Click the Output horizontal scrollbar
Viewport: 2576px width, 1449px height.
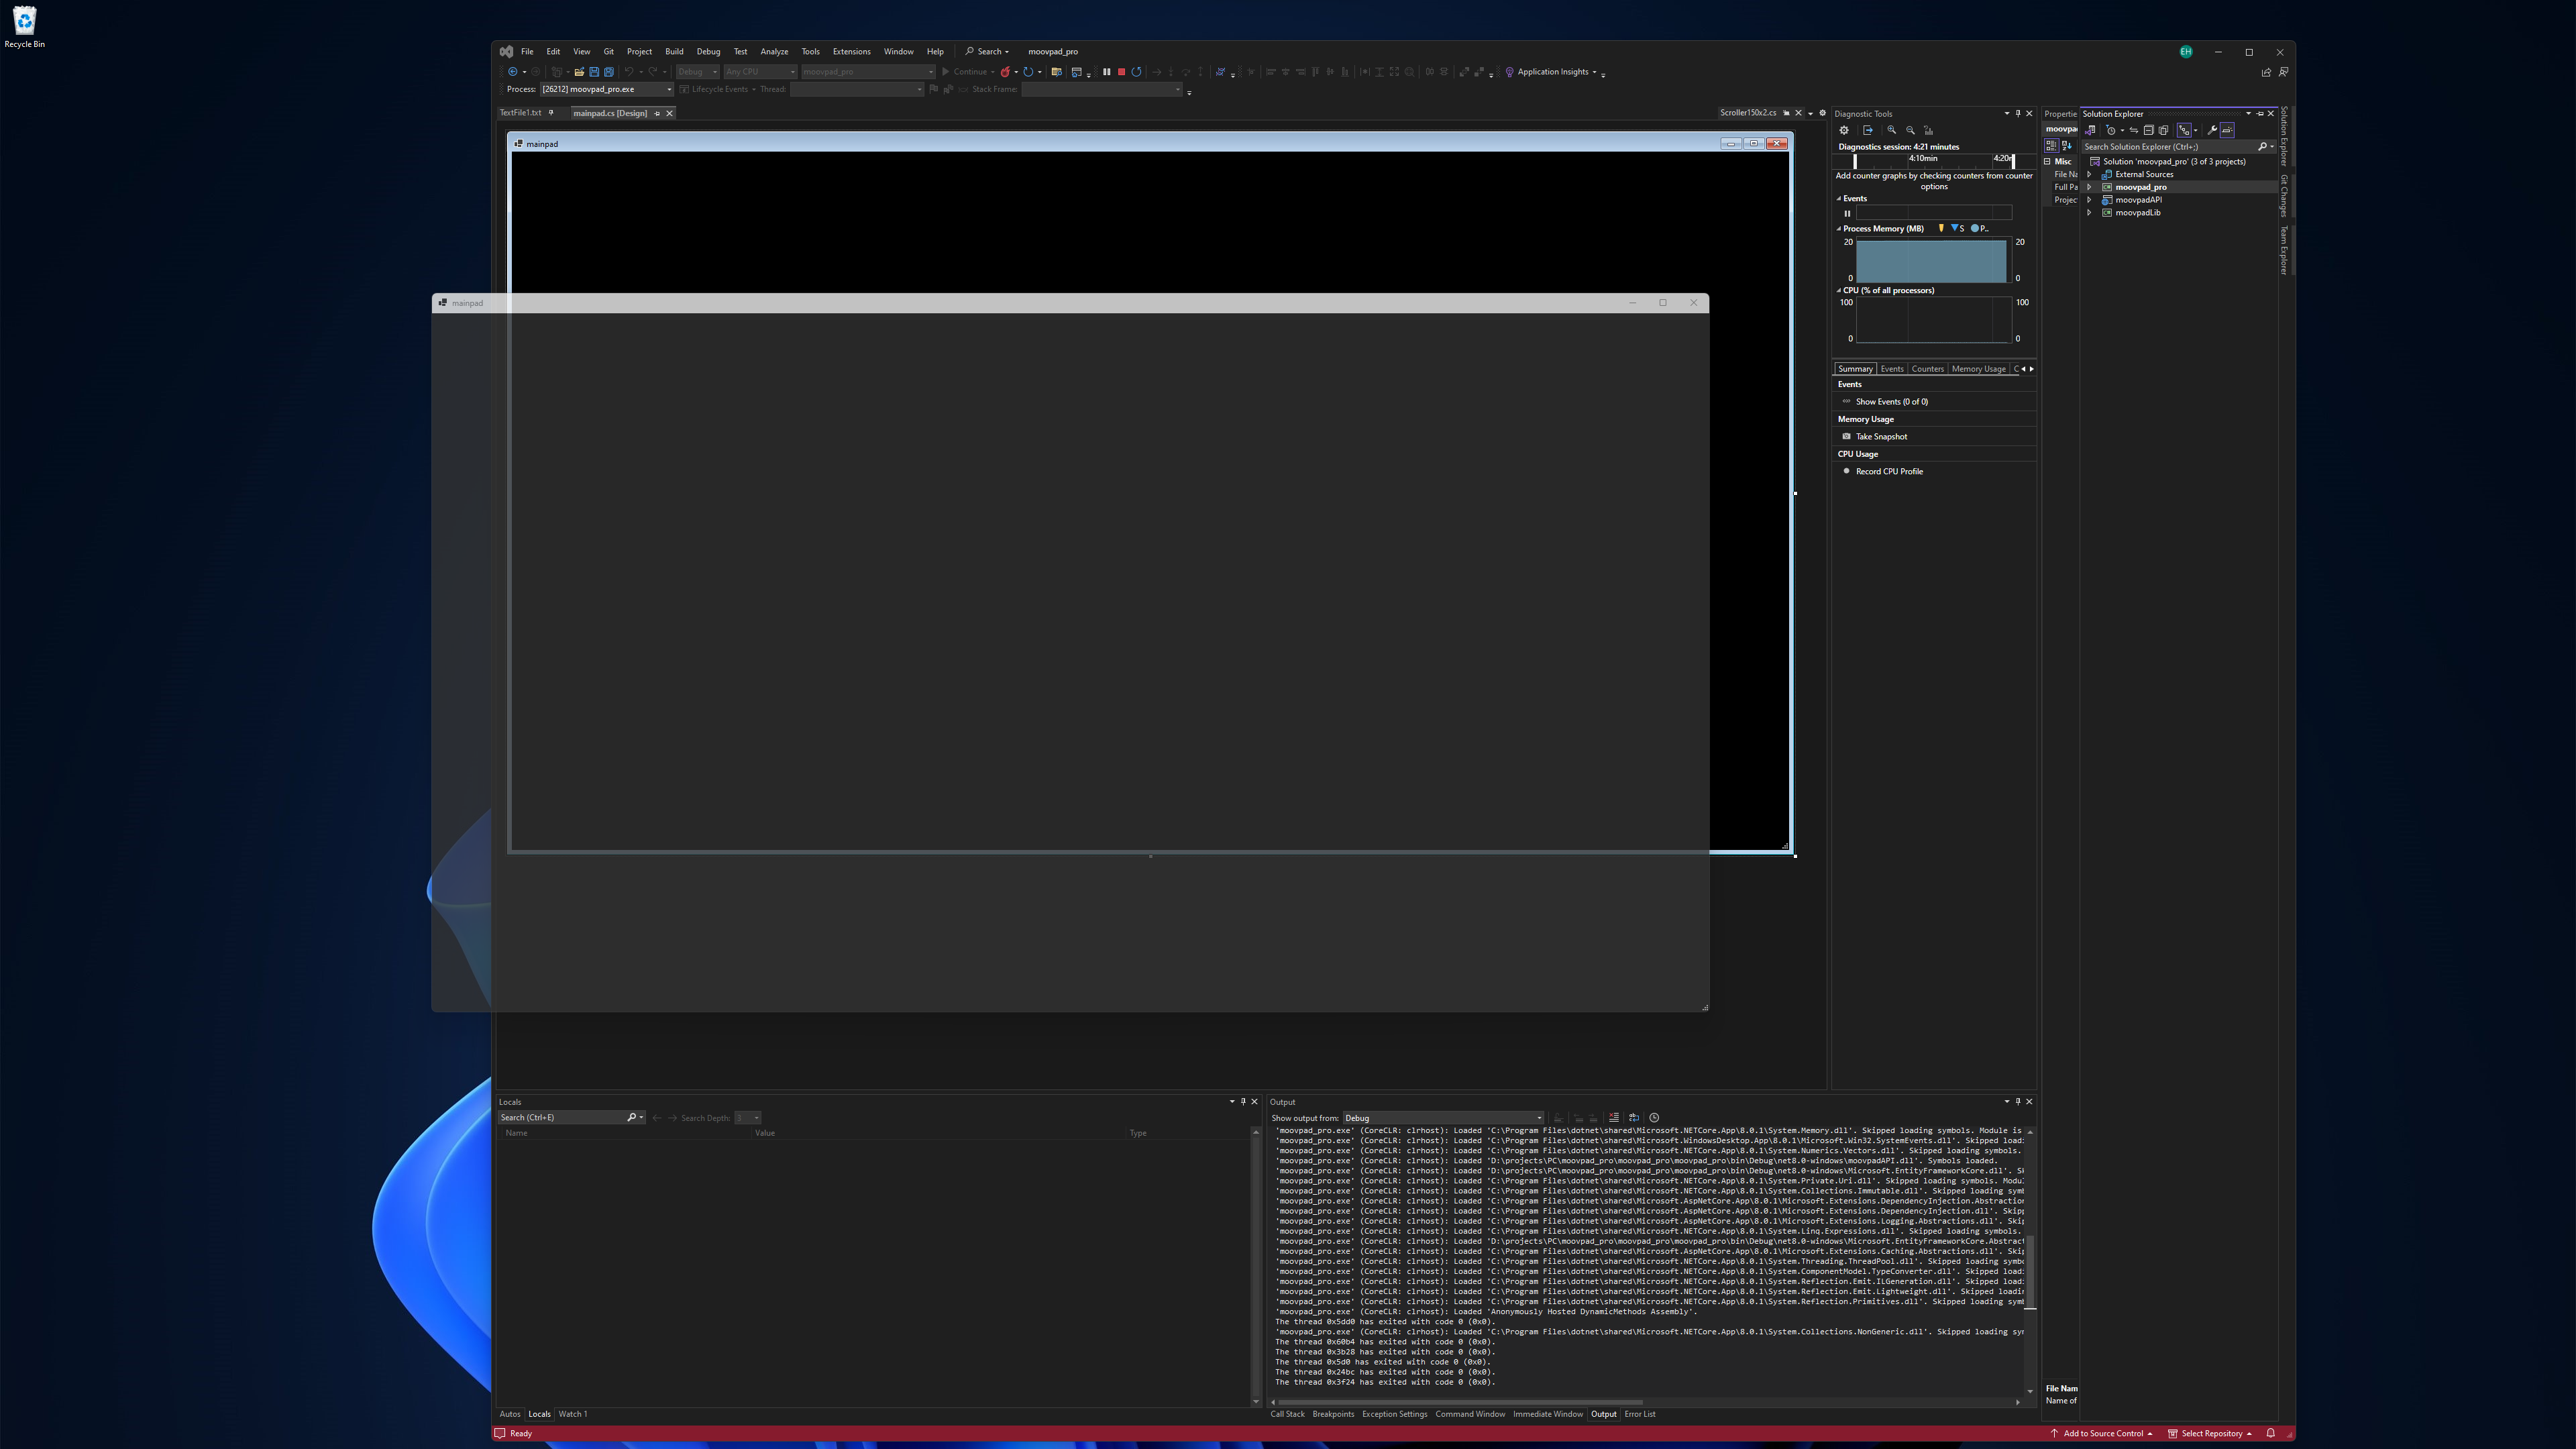pos(1460,1402)
